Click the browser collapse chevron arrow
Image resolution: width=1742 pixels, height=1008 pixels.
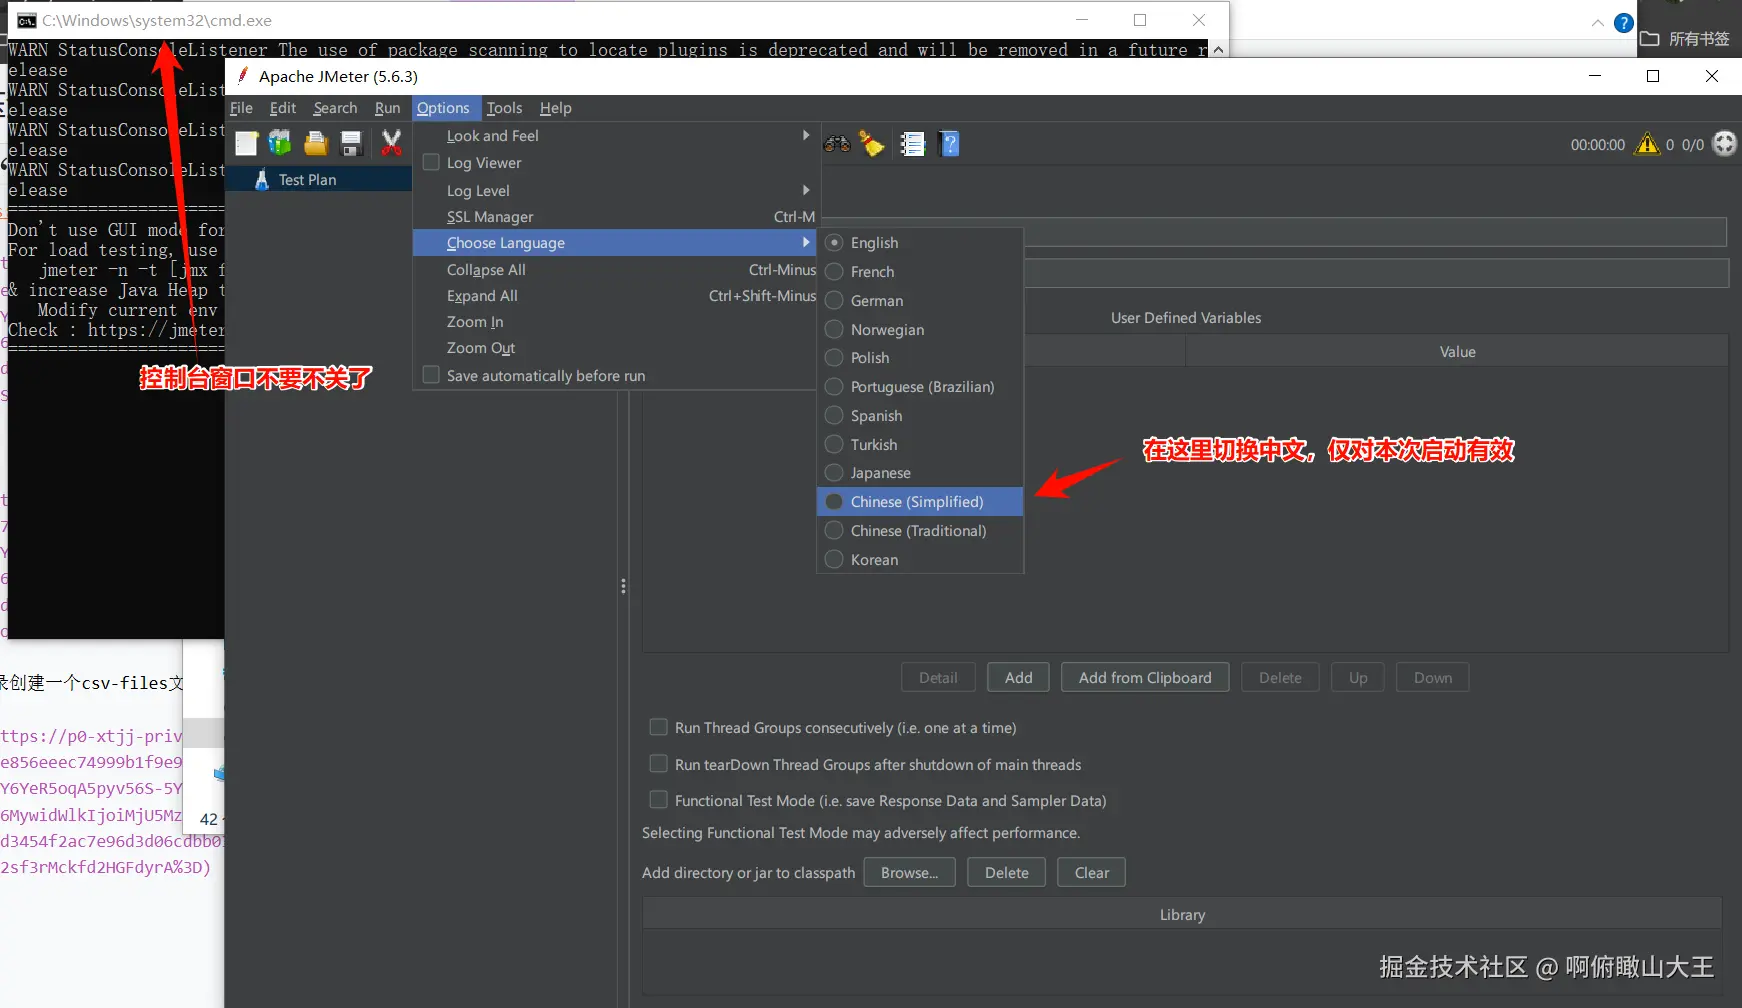click(1598, 23)
